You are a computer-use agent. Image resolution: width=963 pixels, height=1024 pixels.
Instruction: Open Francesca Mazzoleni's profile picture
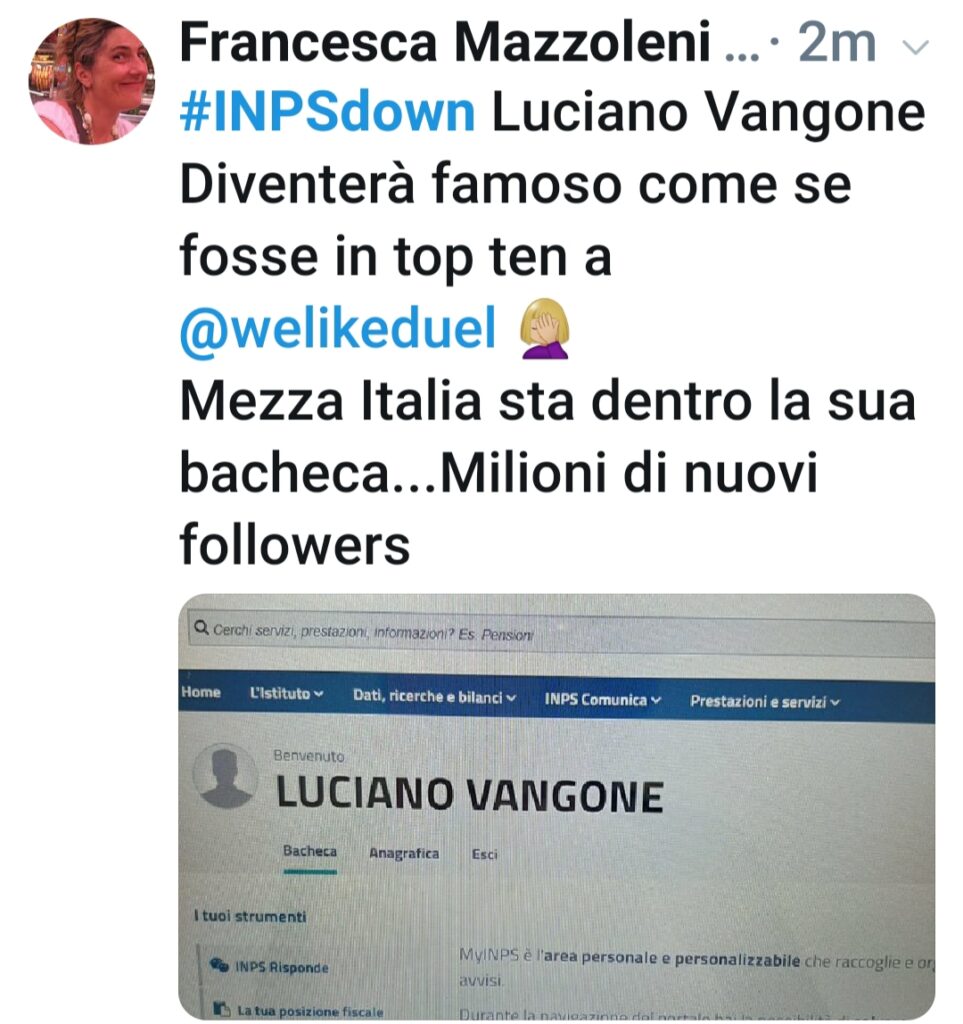(x=91, y=81)
